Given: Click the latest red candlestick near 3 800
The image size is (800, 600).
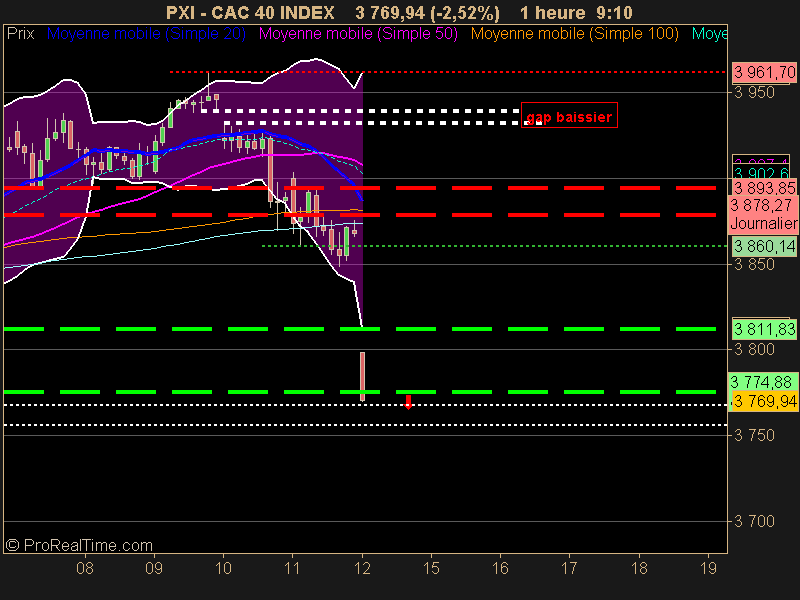Looking at the screenshot, I should (x=362, y=377).
